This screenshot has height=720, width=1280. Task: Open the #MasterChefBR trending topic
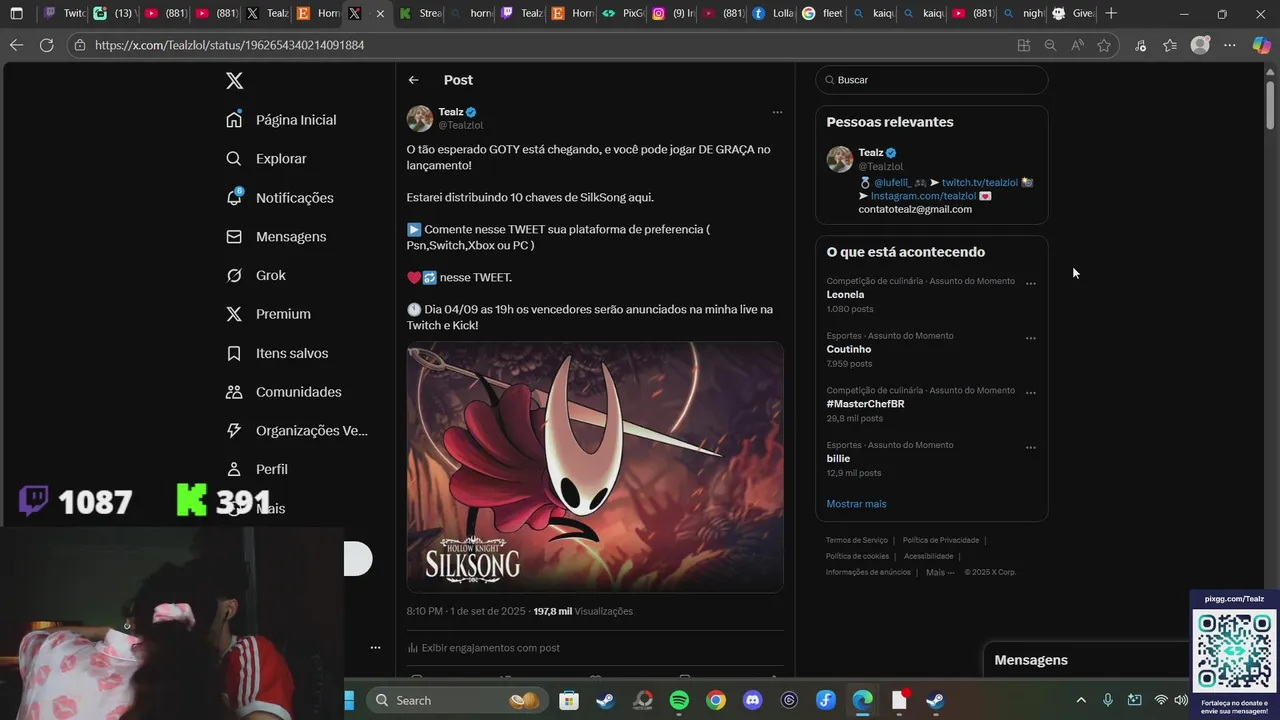coord(865,404)
